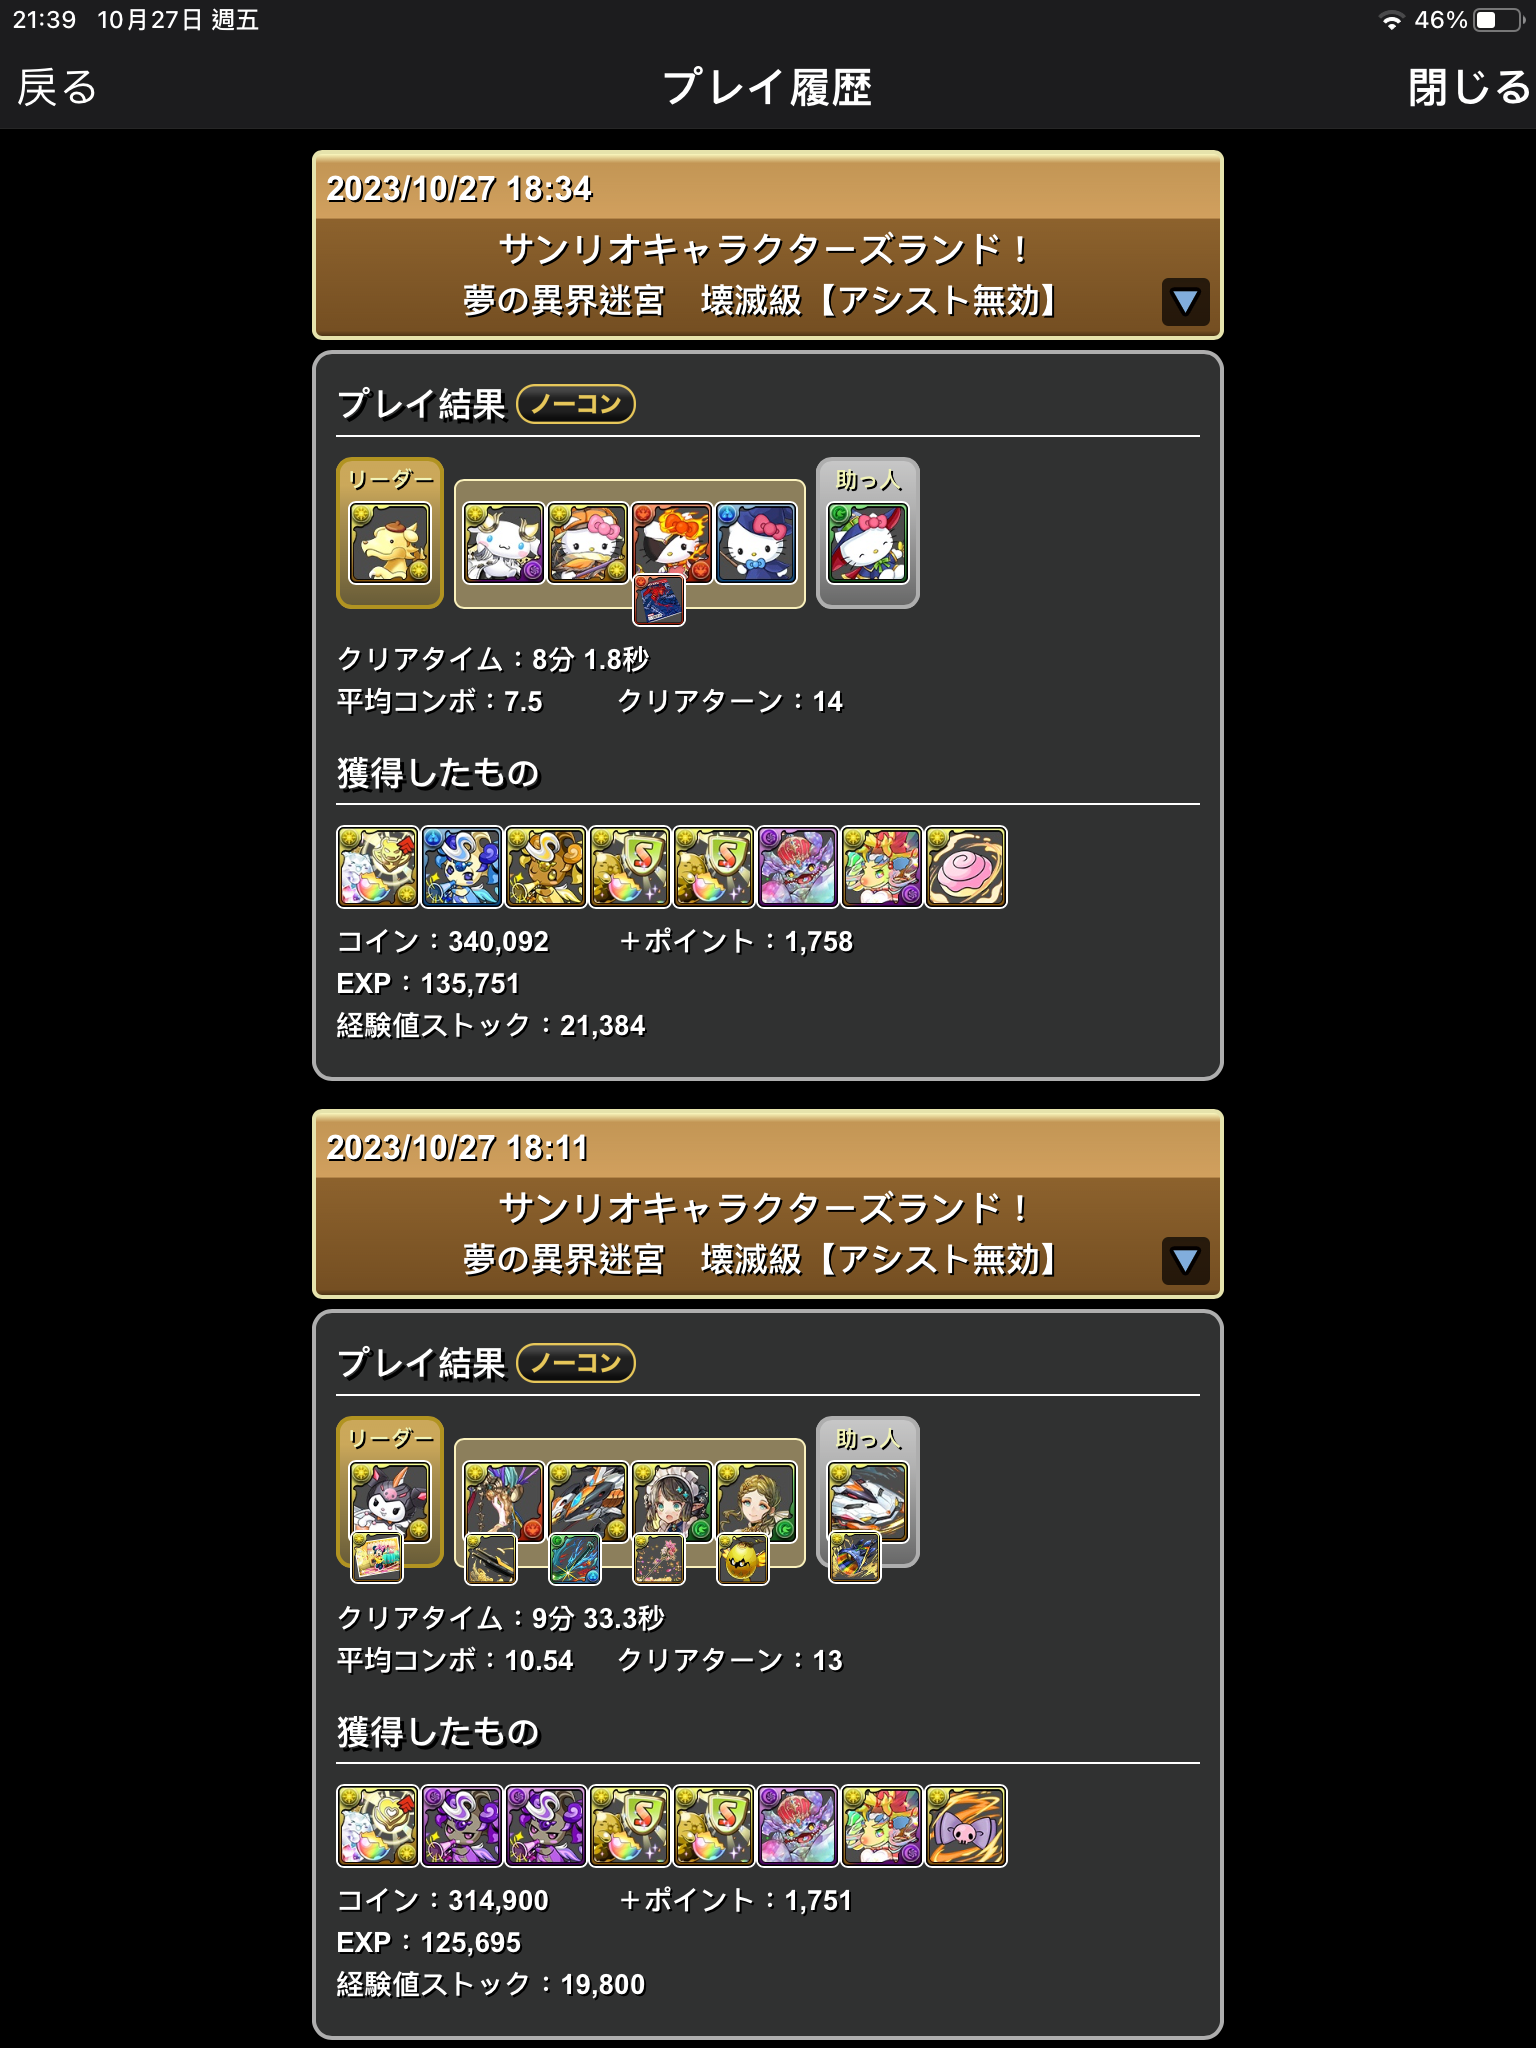Tap the blue Hello Kitty team member
1536x2048 pixels.
pyautogui.click(x=756, y=543)
